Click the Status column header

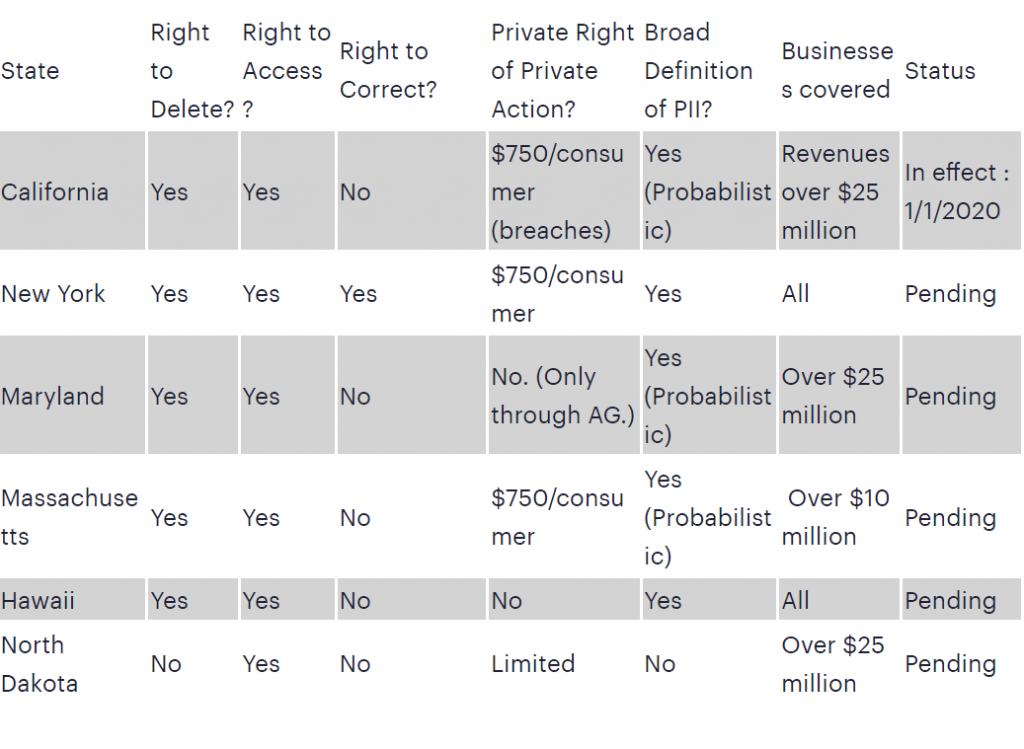[x=940, y=71]
